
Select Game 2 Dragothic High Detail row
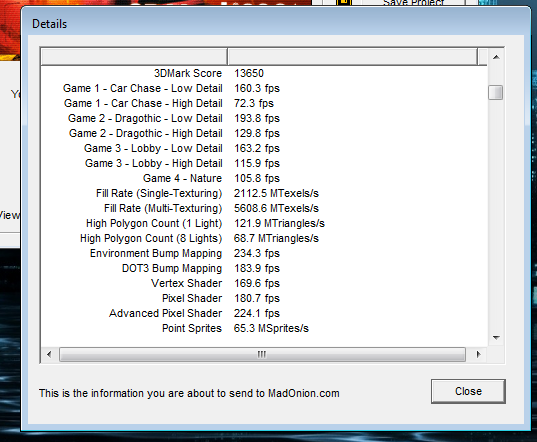pos(264,133)
